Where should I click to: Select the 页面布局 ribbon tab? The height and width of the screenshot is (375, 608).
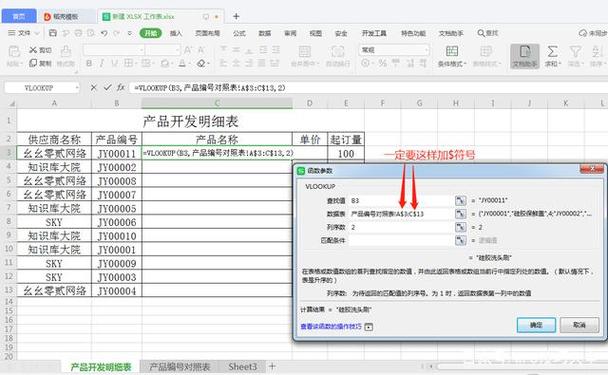[207, 33]
